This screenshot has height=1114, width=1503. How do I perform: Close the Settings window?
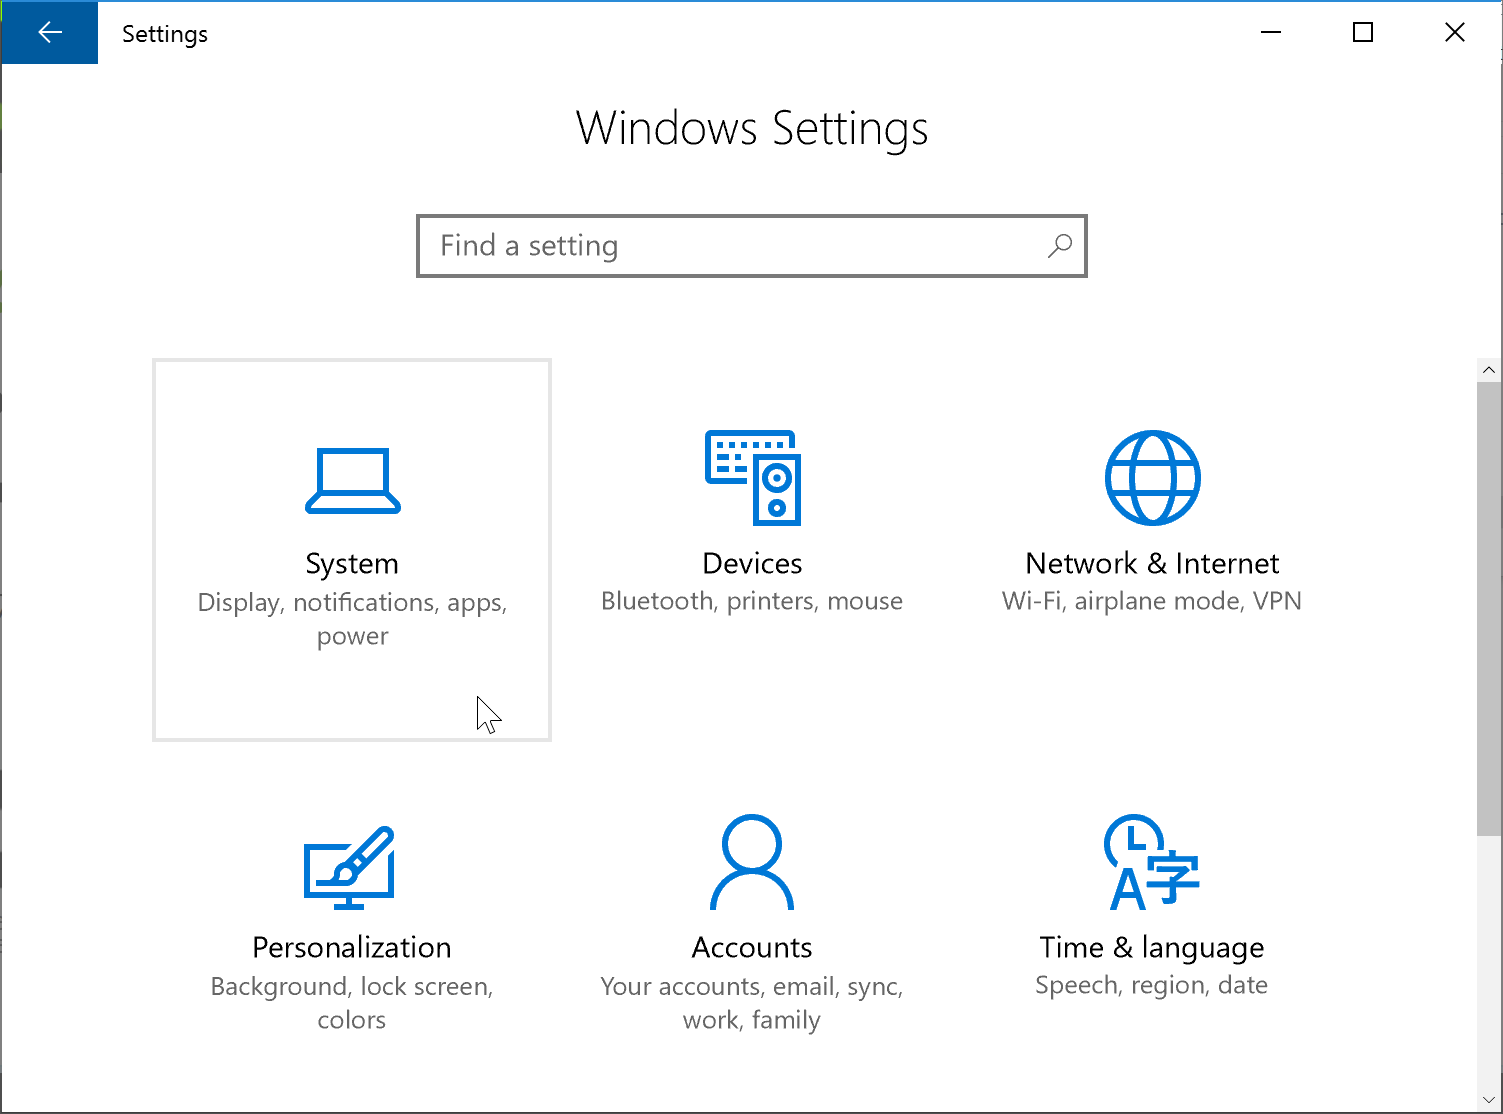(1455, 33)
